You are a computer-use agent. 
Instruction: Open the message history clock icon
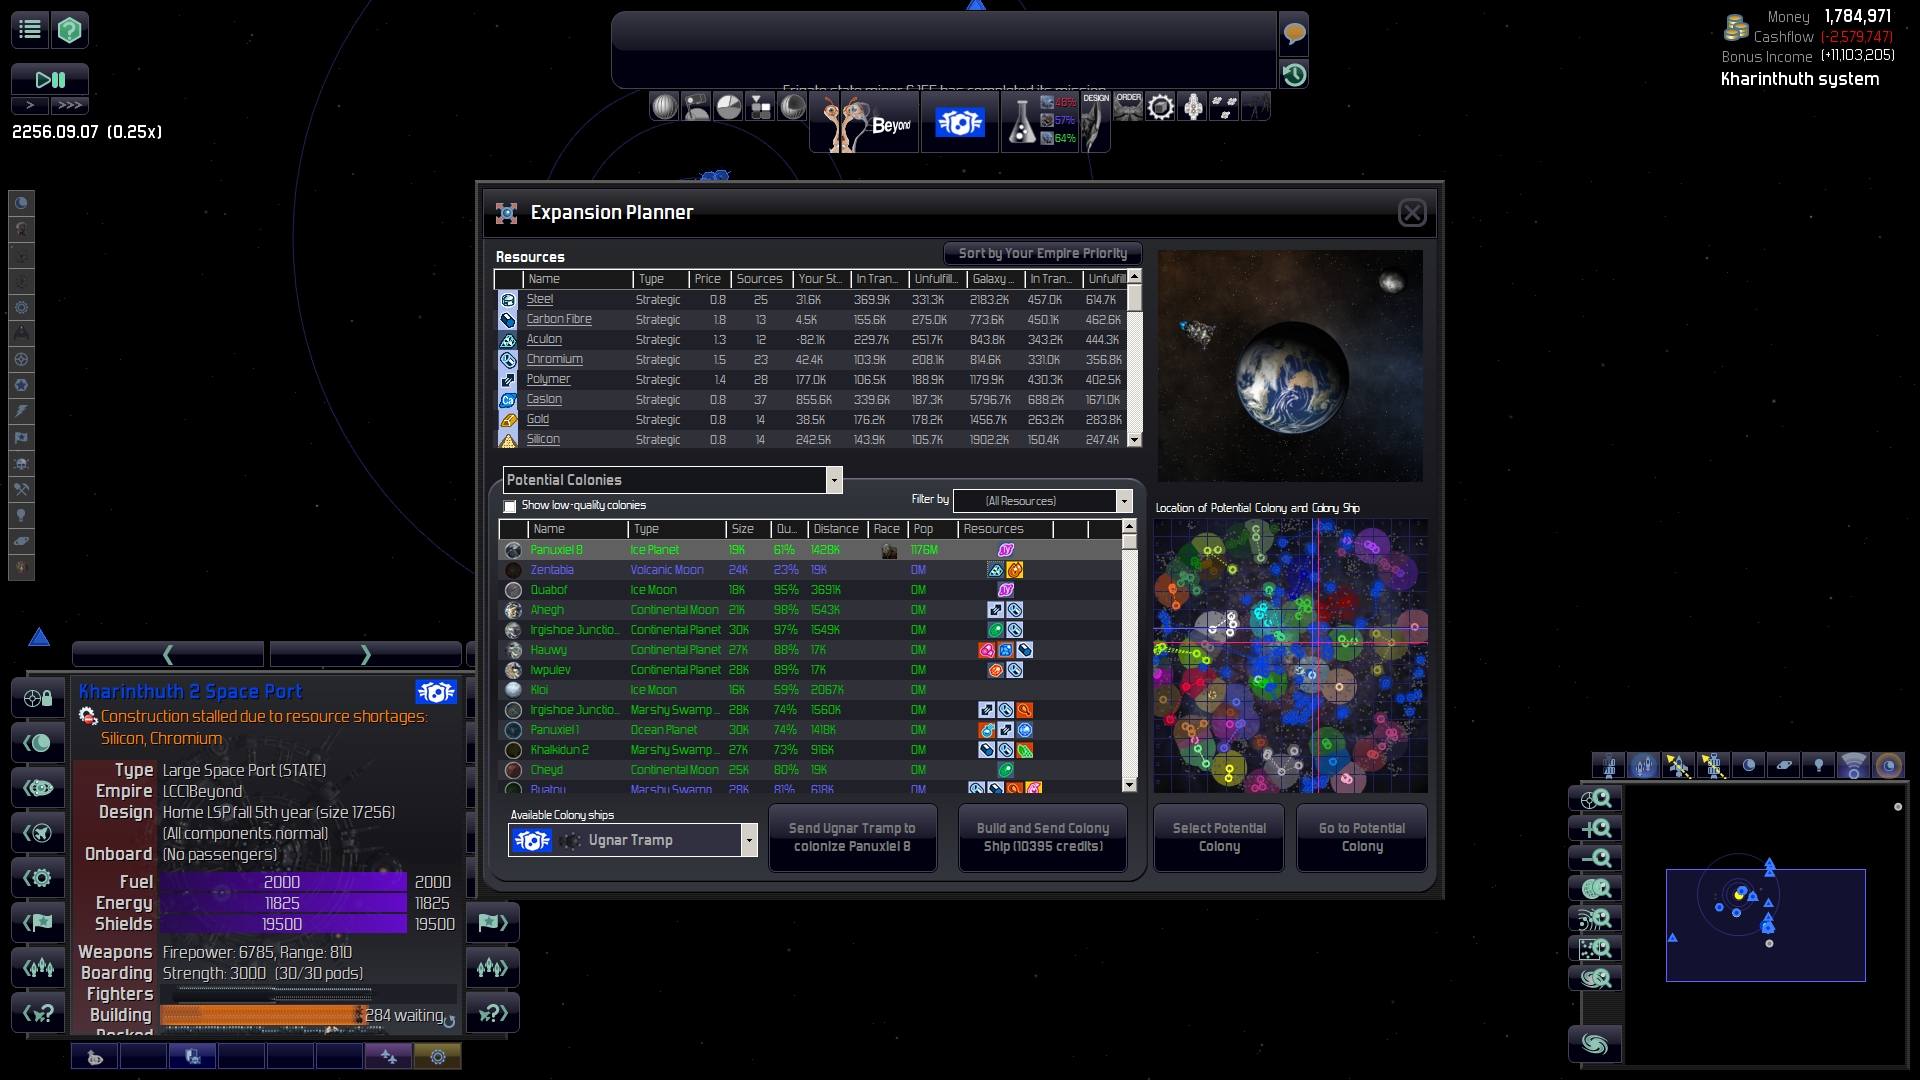point(1294,75)
